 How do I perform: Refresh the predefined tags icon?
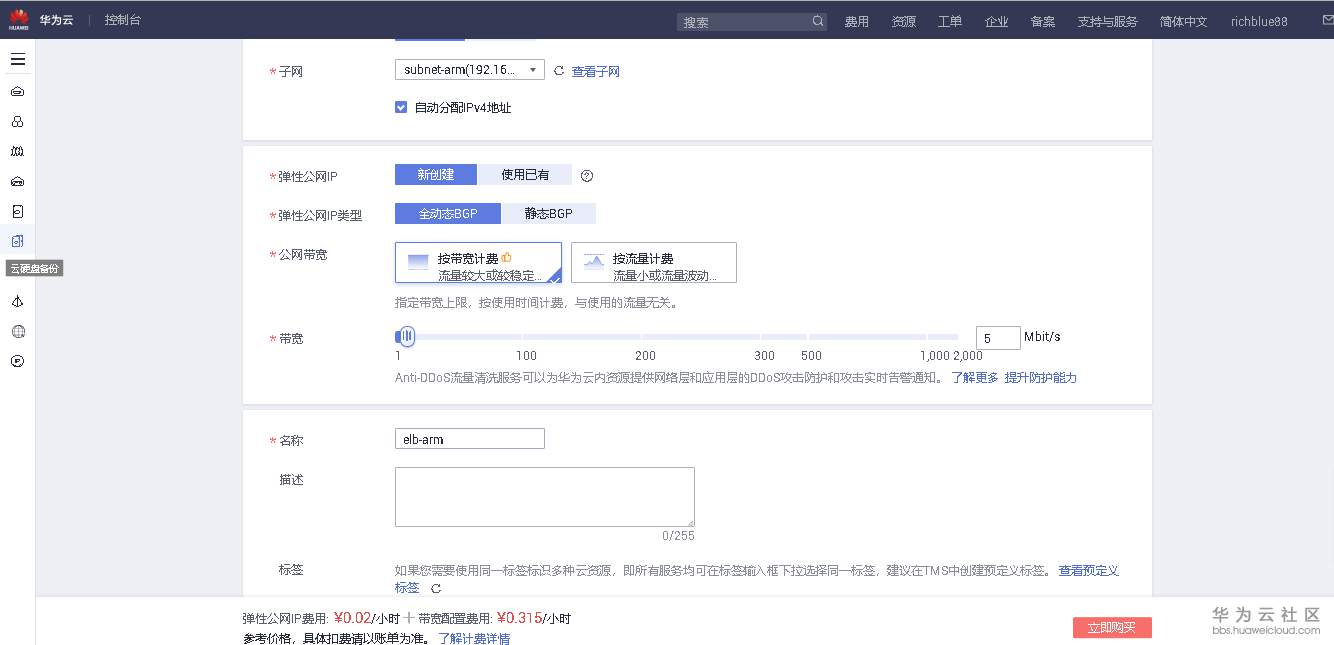pos(435,588)
